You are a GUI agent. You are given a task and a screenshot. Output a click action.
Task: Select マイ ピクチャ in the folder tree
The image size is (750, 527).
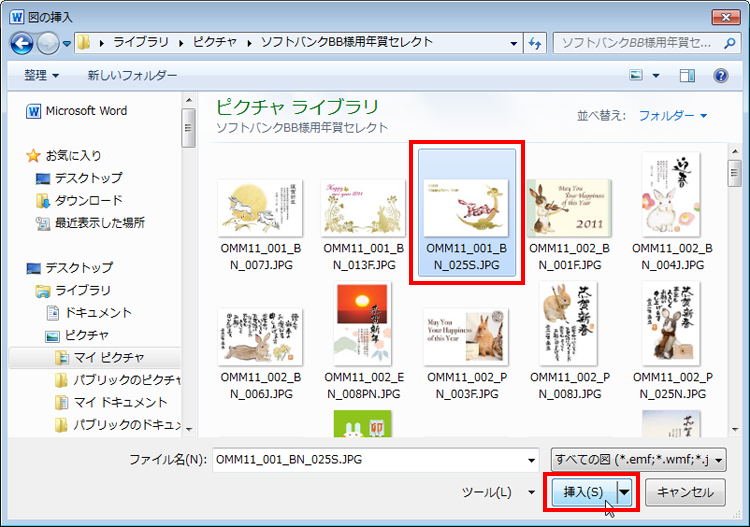99,358
